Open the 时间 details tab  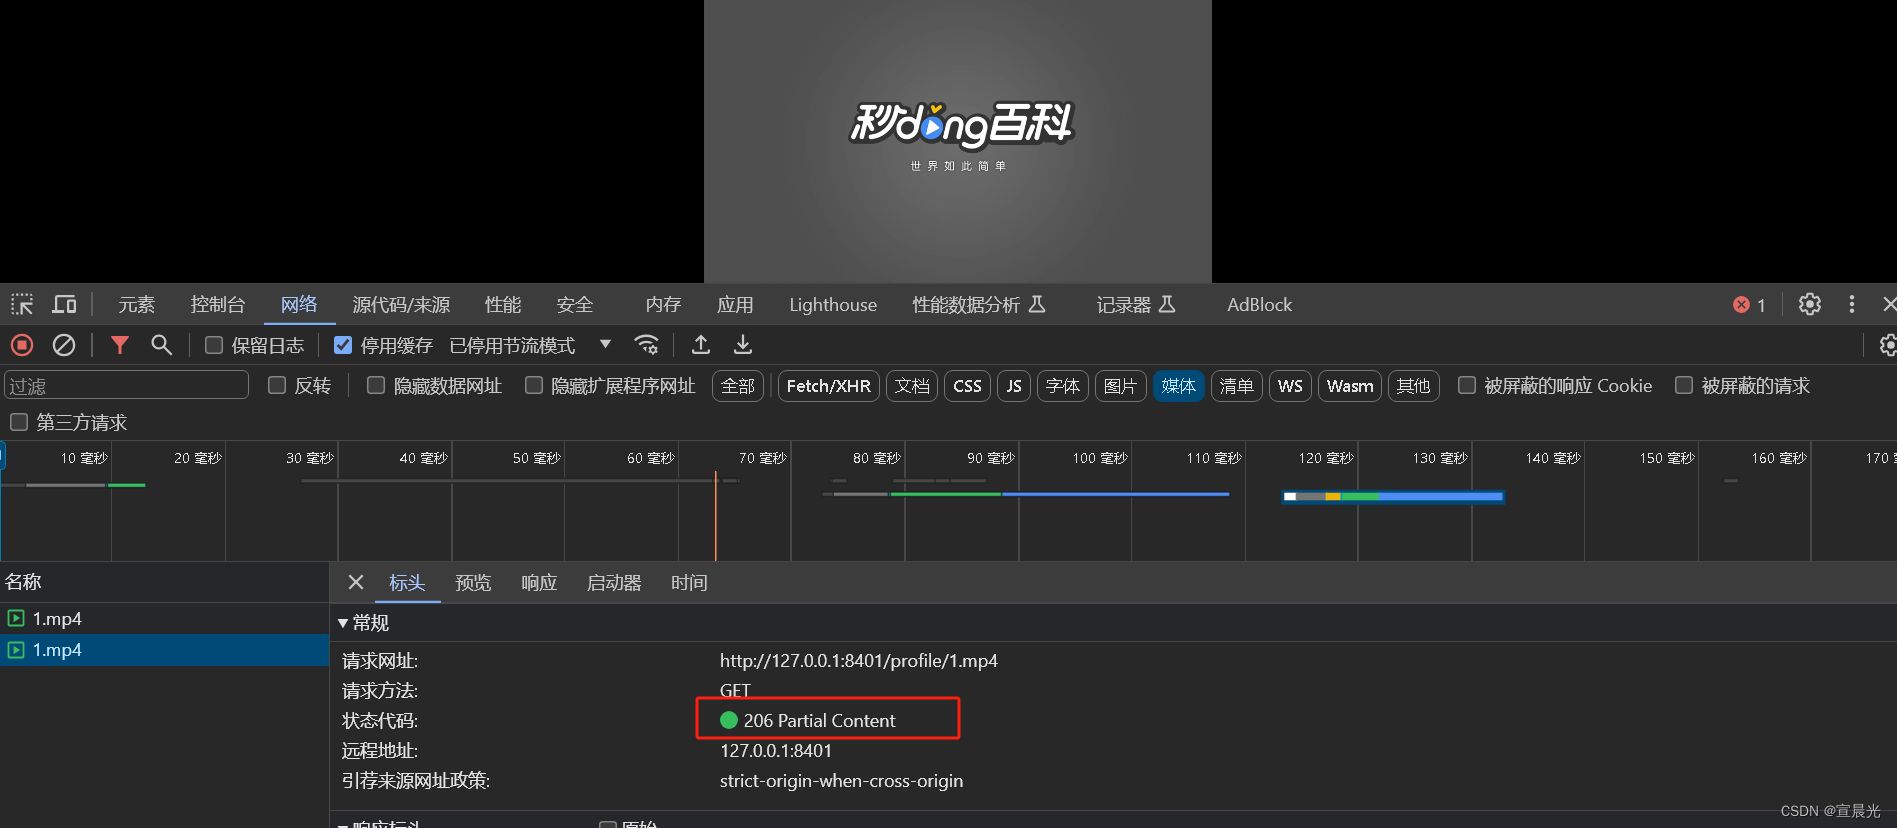coord(689,582)
